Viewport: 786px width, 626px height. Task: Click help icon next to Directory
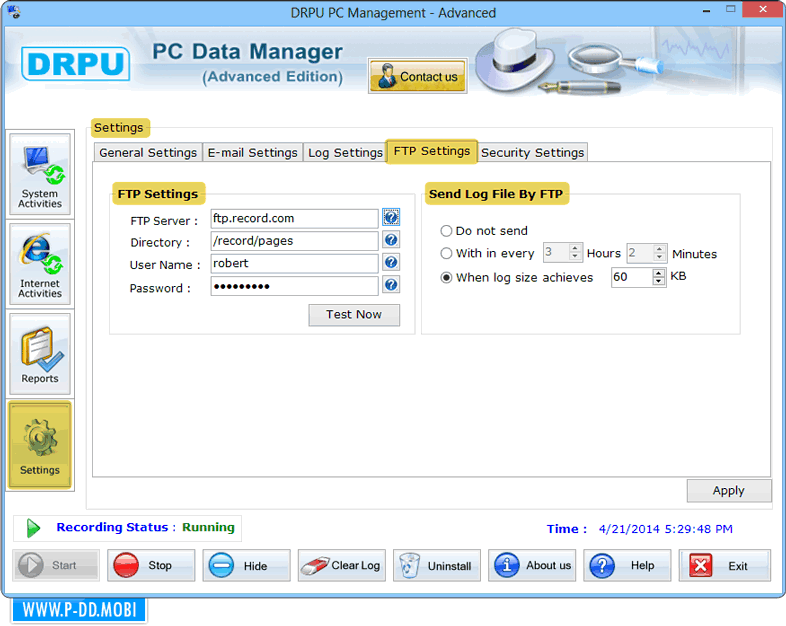pos(391,240)
